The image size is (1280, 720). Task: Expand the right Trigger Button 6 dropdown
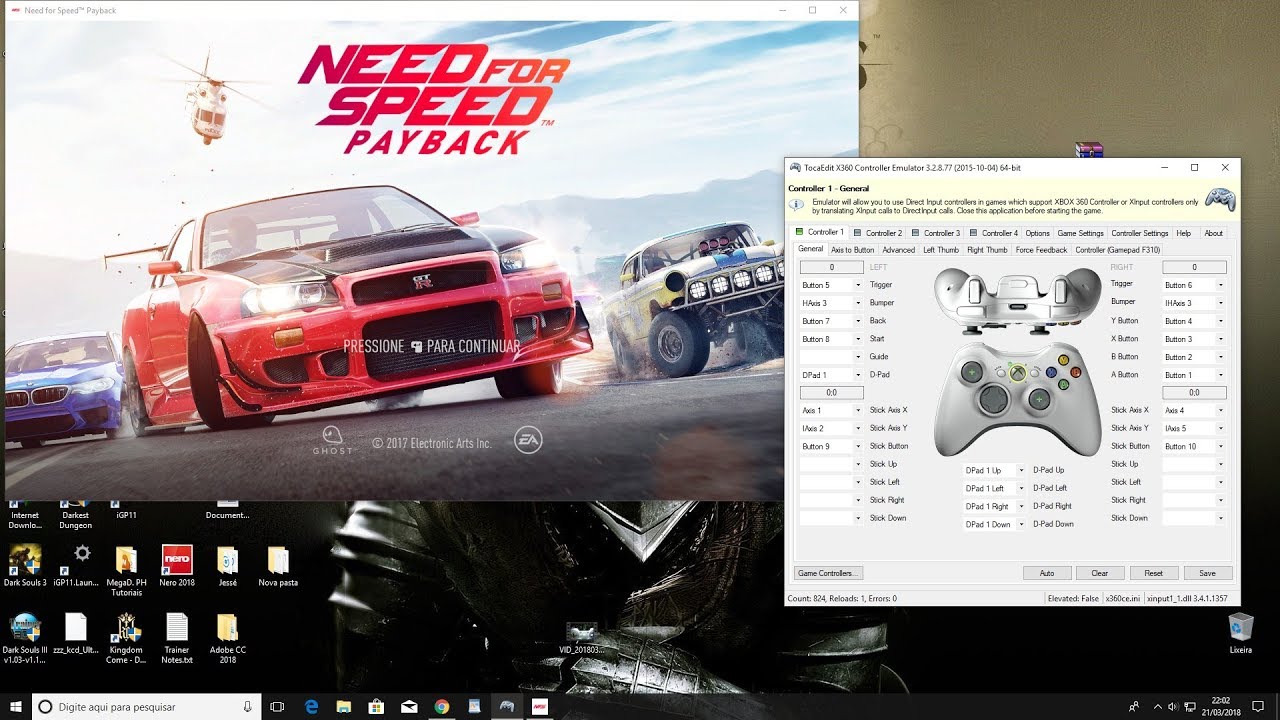coord(1220,285)
